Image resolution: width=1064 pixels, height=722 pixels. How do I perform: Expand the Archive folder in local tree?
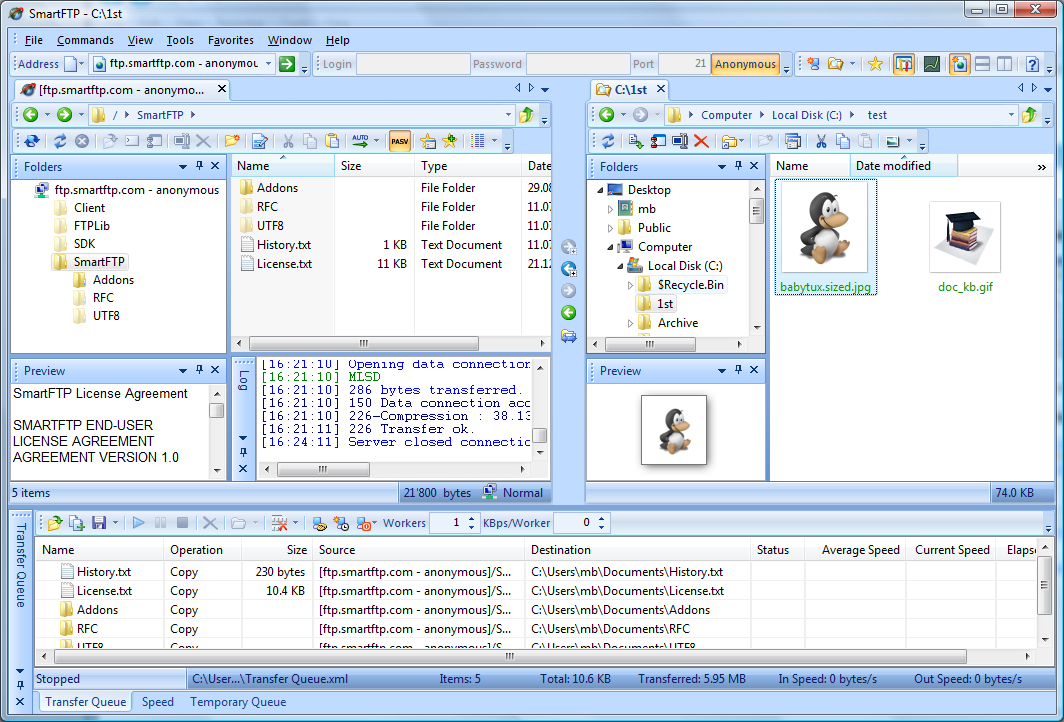point(631,323)
